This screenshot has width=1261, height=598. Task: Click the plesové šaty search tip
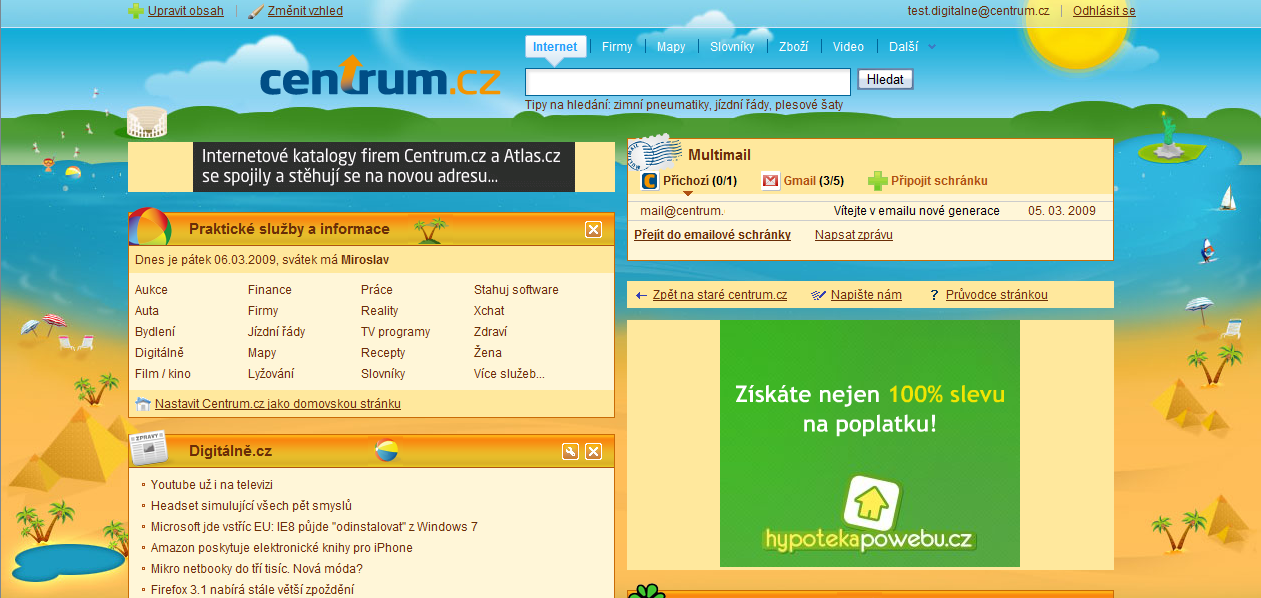[809, 104]
